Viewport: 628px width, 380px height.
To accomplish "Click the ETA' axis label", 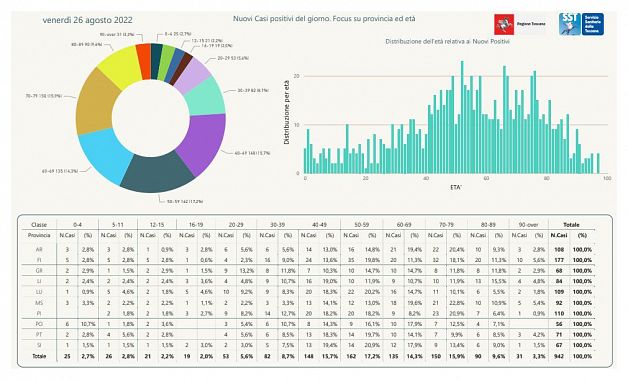I will coord(456,187).
